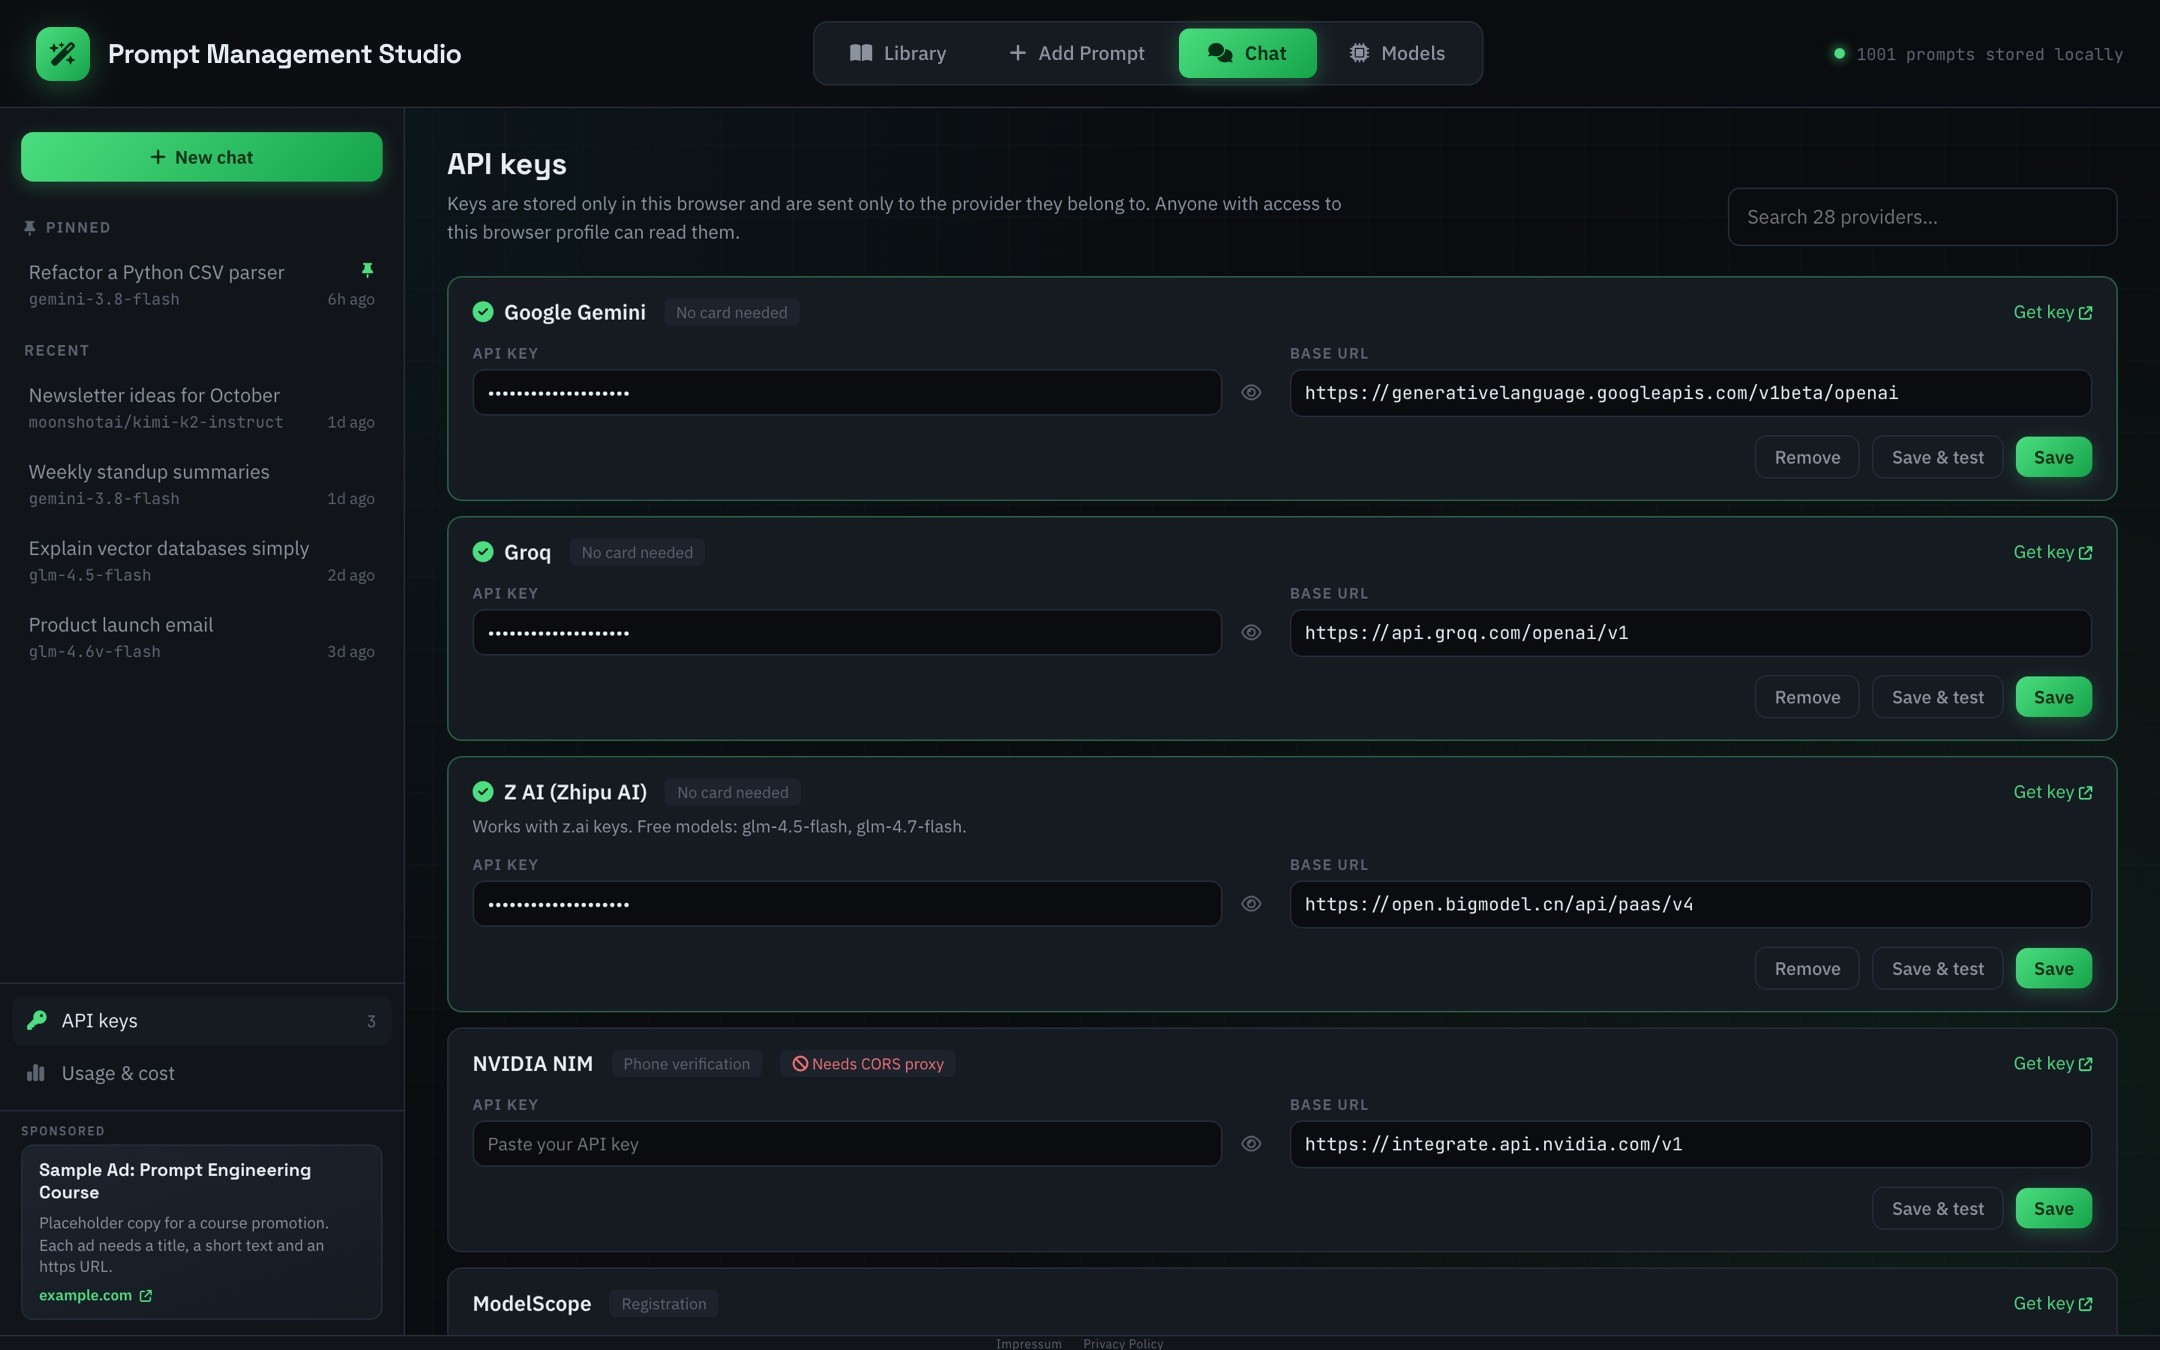
Task: Click the external link icon next to example.com
Action: pyautogui.click(x=146, y=1295)
